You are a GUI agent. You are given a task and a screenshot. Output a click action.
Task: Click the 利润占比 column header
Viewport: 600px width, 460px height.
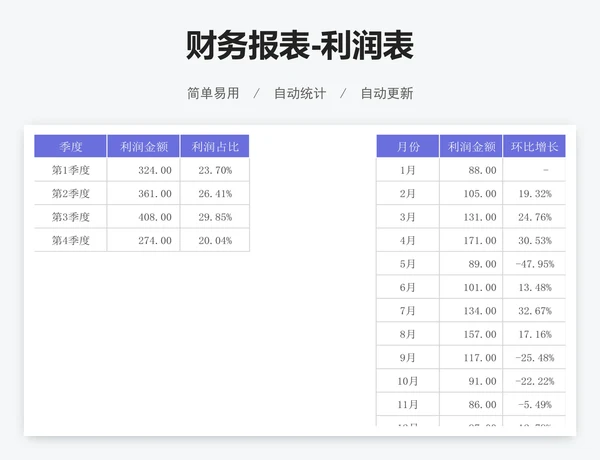tap(215, 146)
